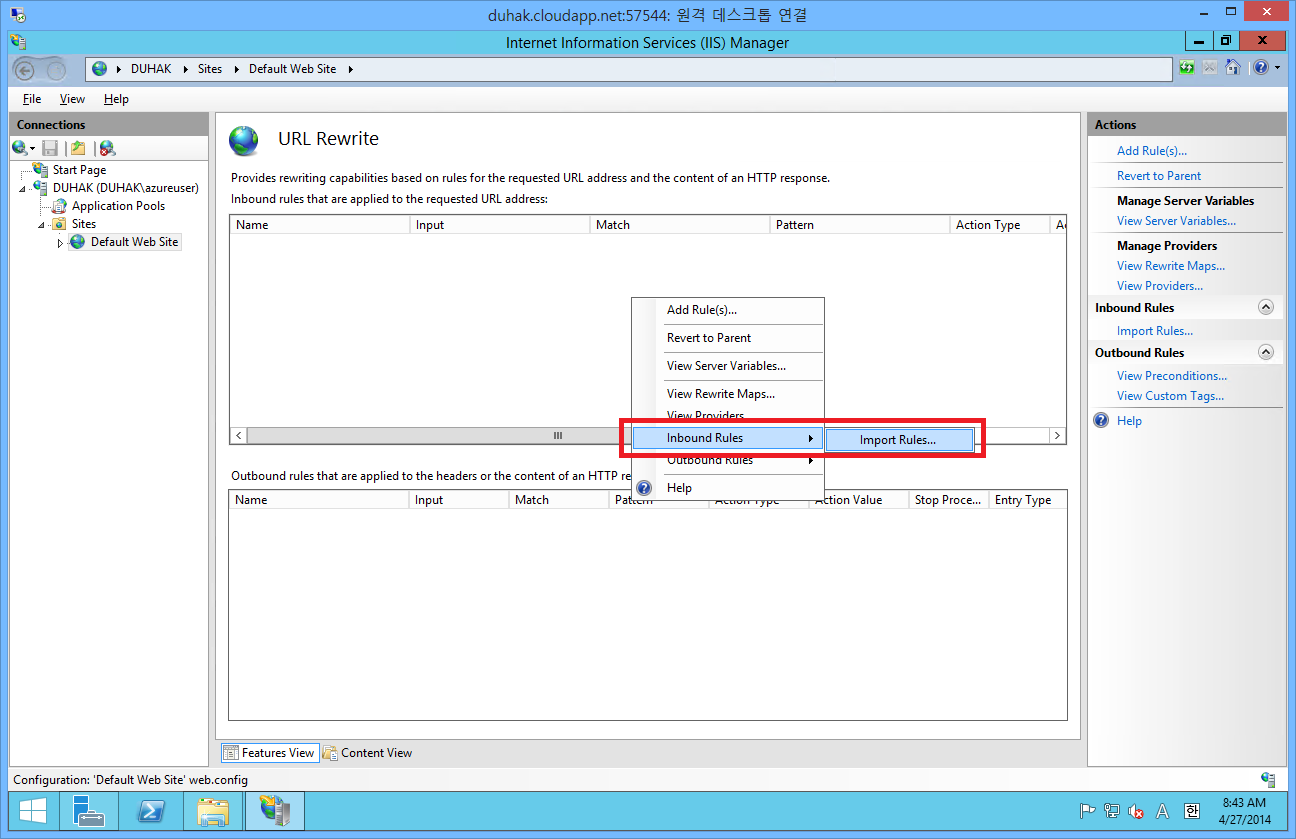The image size is (1296, 839).
Task: Open File Explorer from the taskbar
Action: pos(213,811)
